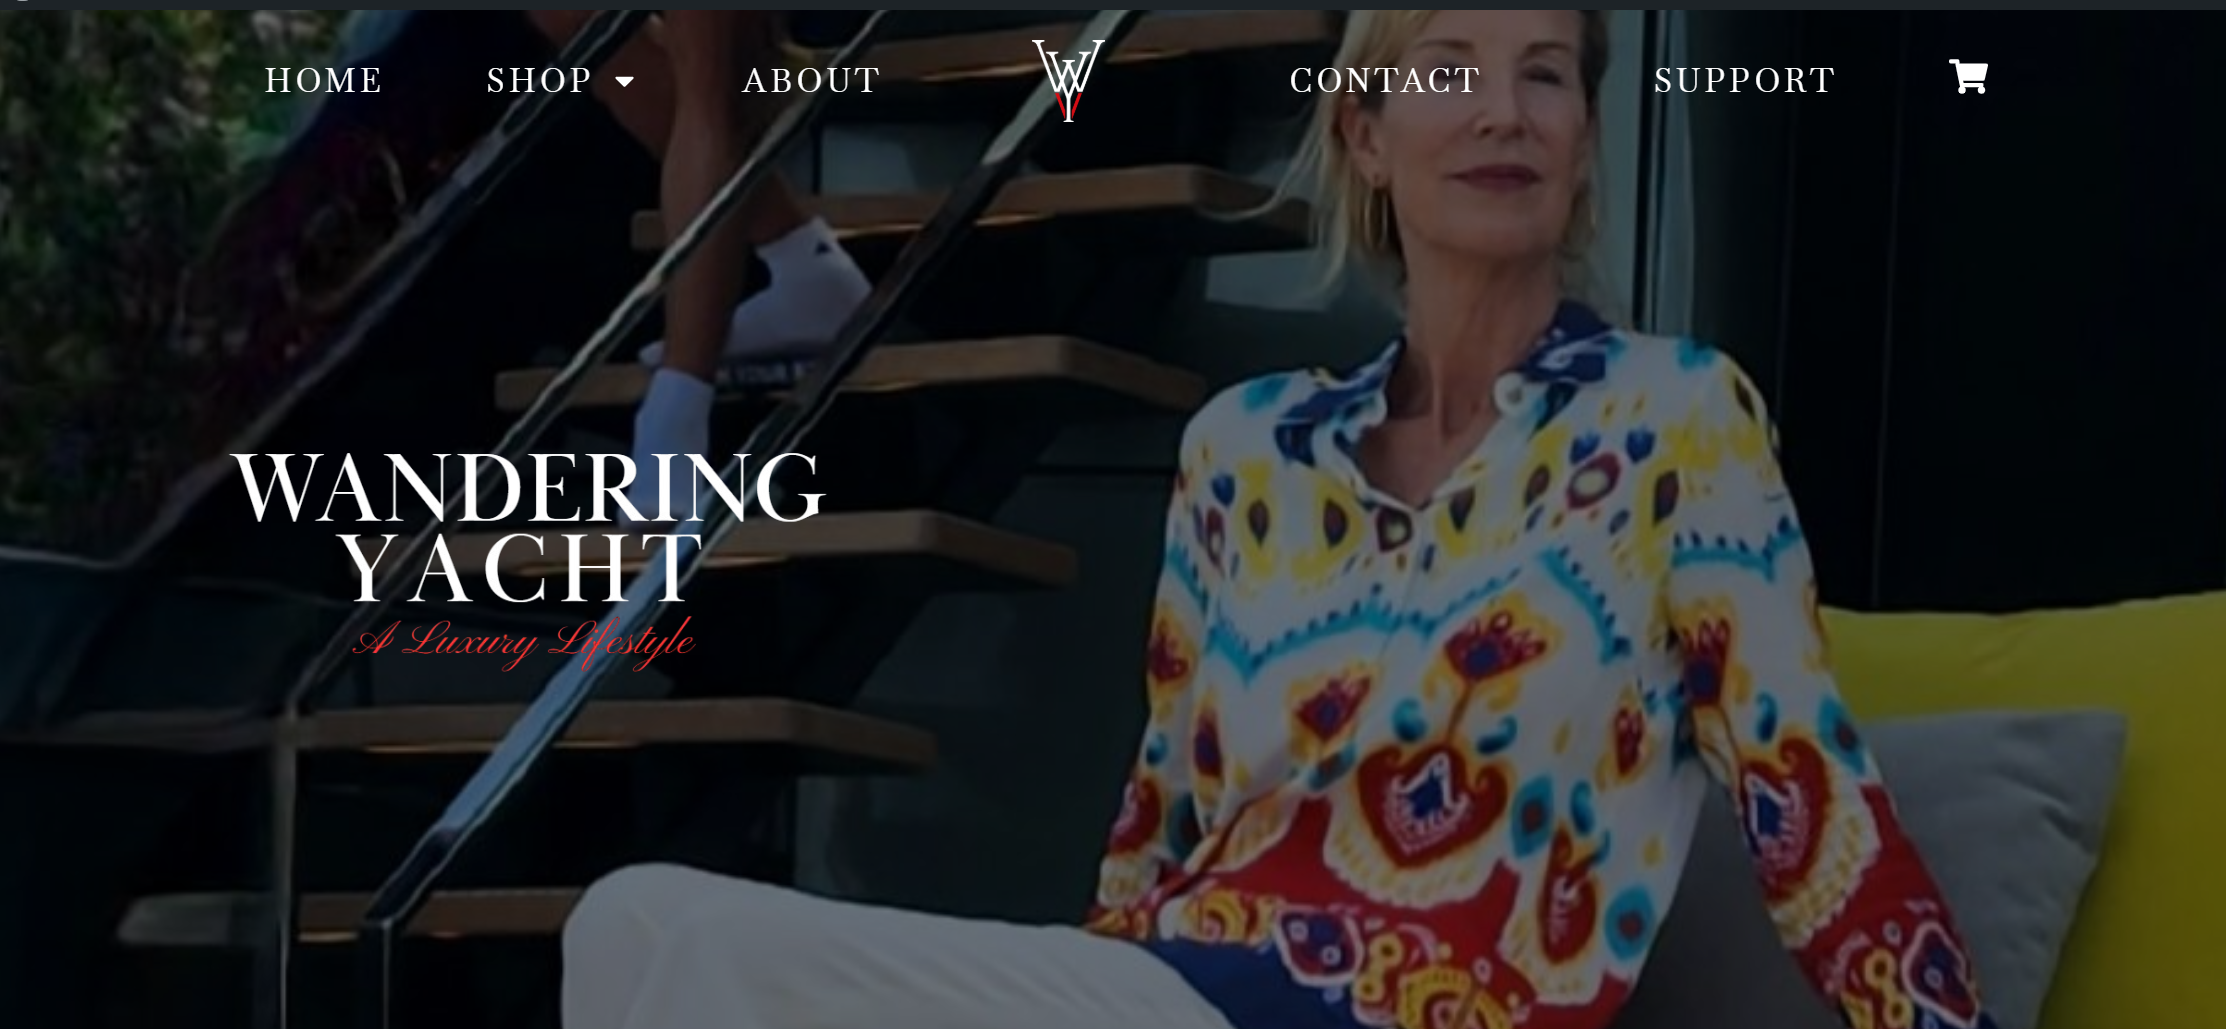This screenshot has height=1029, width=2226.
Task: Click the WANDERING YACHT hero heading
Action: coord(527,527)
